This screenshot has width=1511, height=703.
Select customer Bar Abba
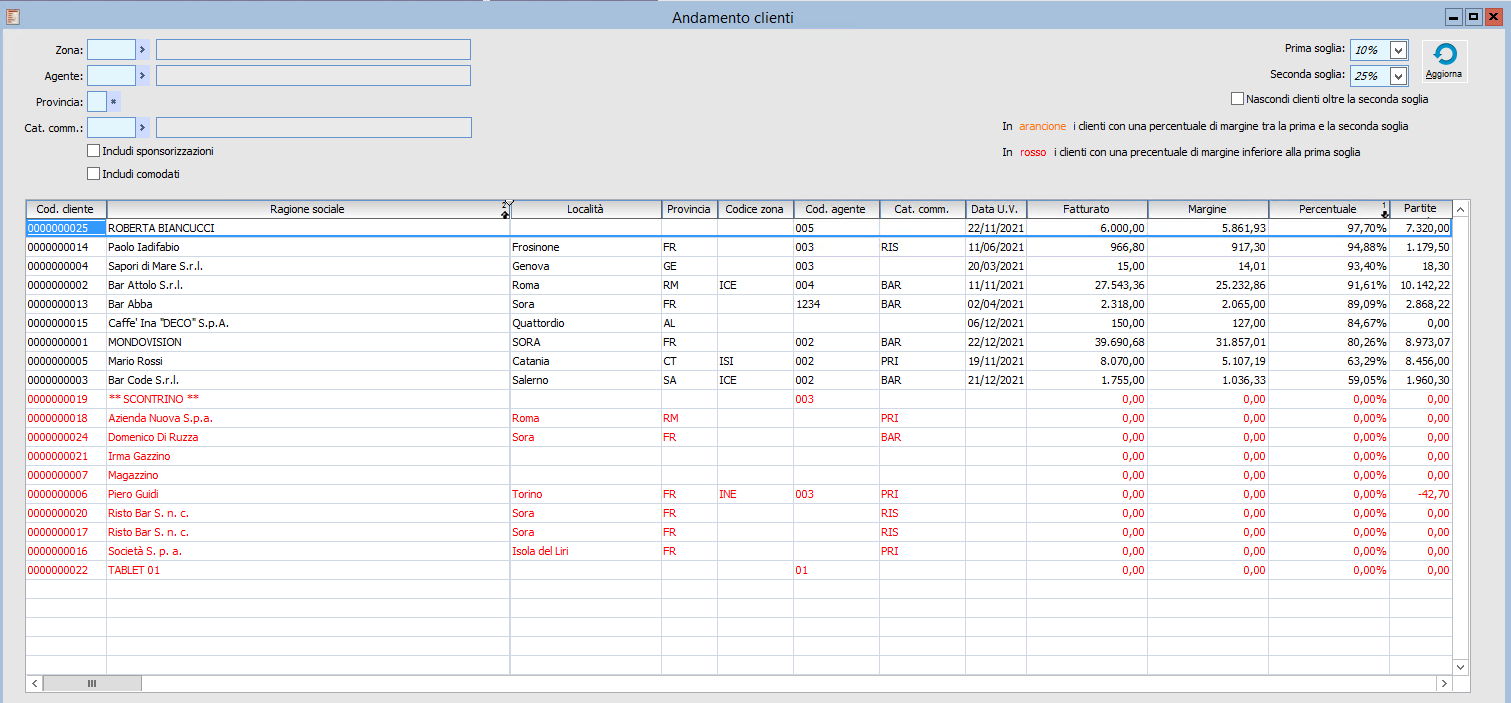(129, 304)
